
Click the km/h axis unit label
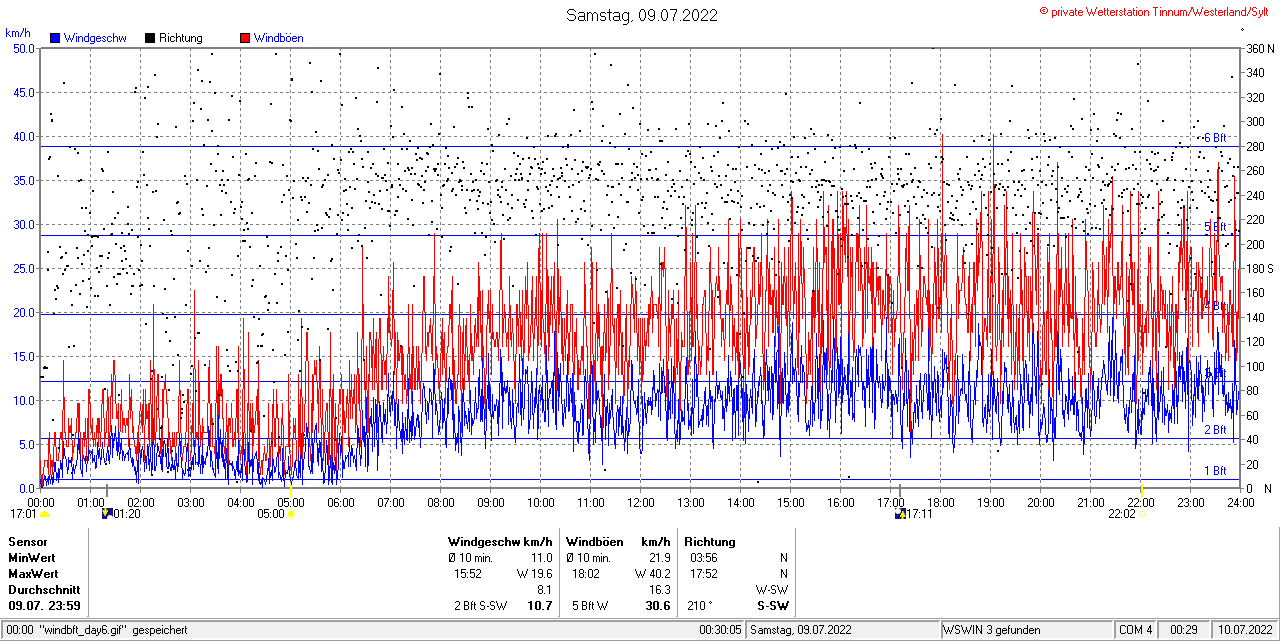[x=18, y=33]
